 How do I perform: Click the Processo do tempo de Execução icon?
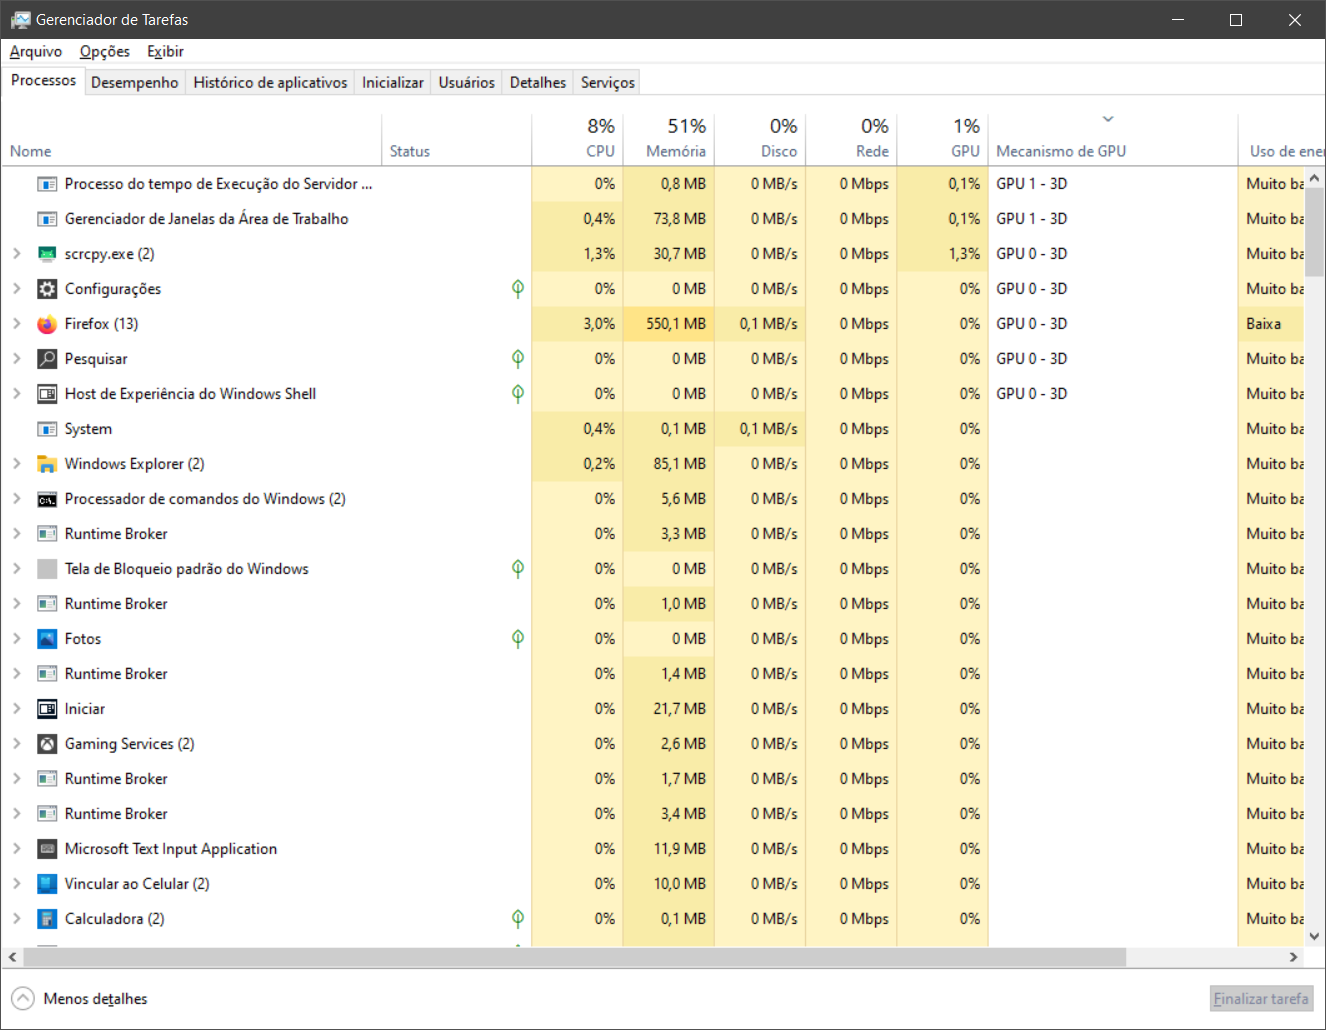pyautogui.click(x=47, y=184)
